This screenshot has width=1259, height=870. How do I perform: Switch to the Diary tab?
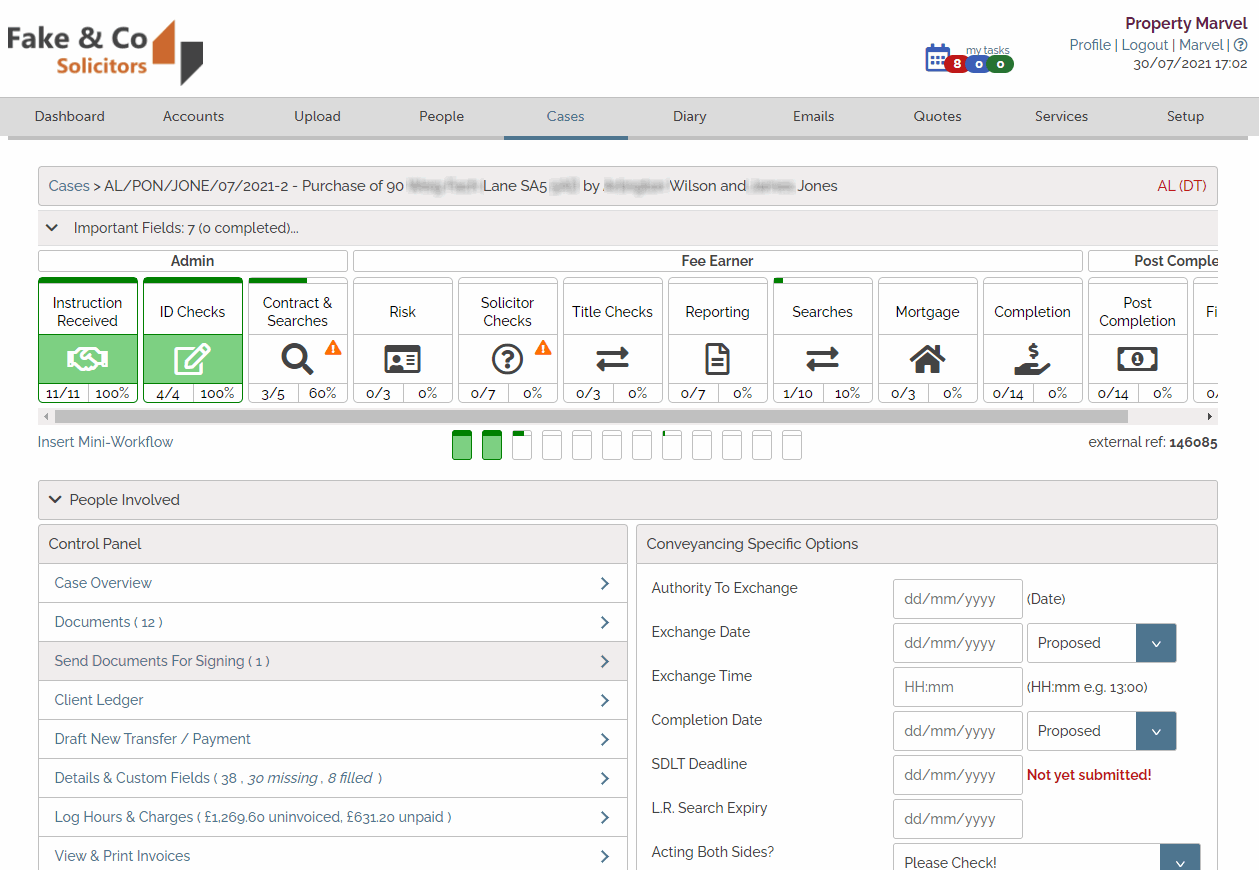[689, 116]
